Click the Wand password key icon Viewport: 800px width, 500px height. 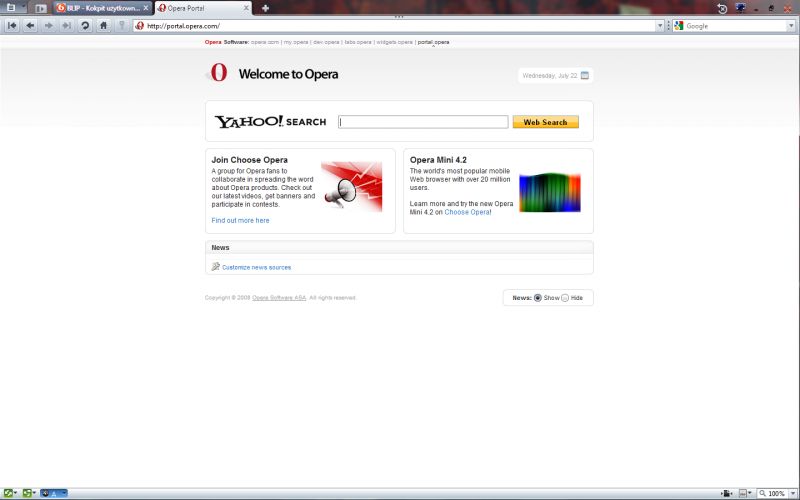(x=121, y=26)
